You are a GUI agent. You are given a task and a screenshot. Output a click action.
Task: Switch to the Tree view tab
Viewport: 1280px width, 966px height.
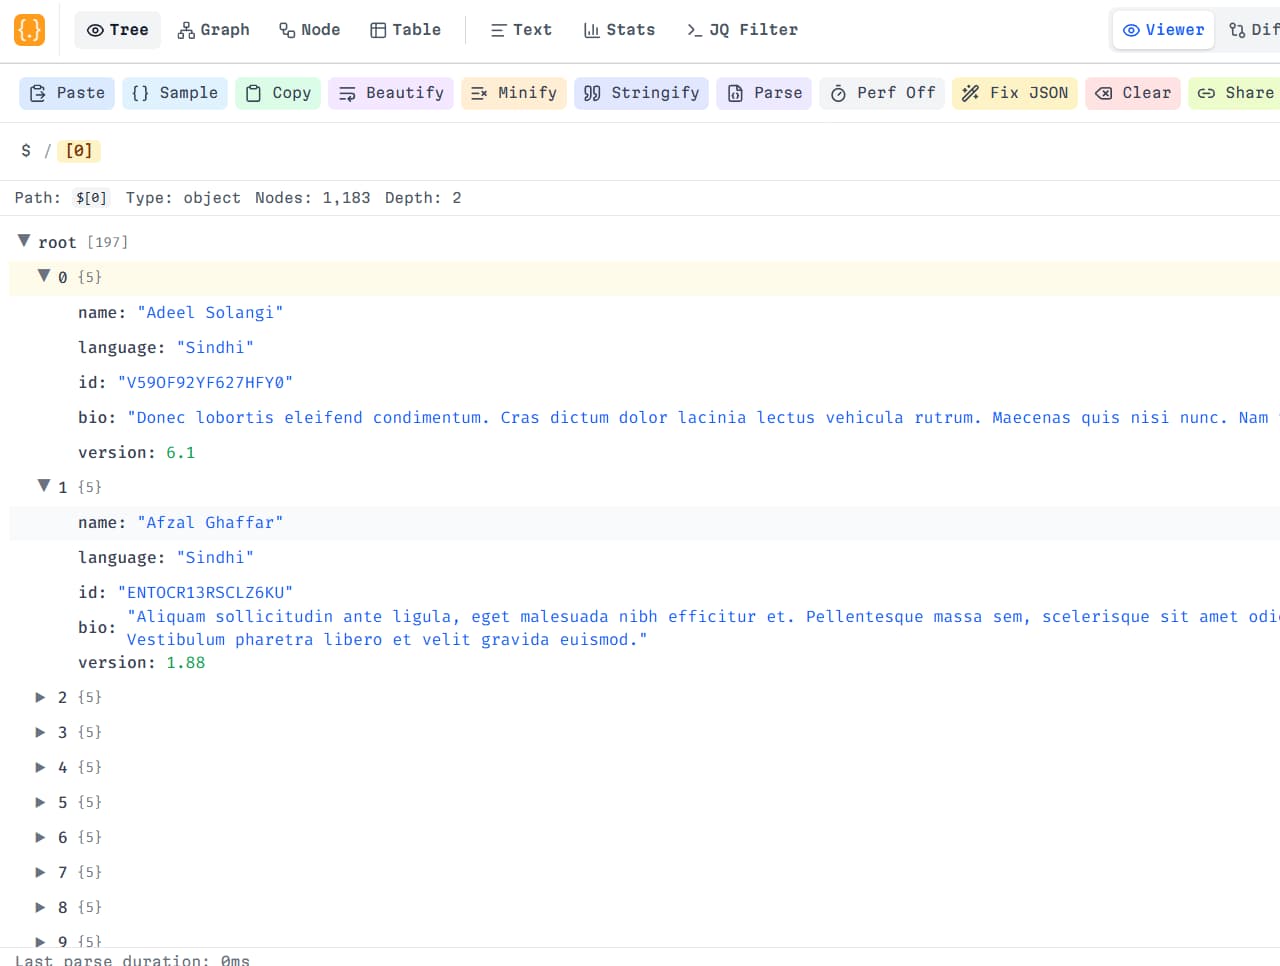(x=117, y=30)
